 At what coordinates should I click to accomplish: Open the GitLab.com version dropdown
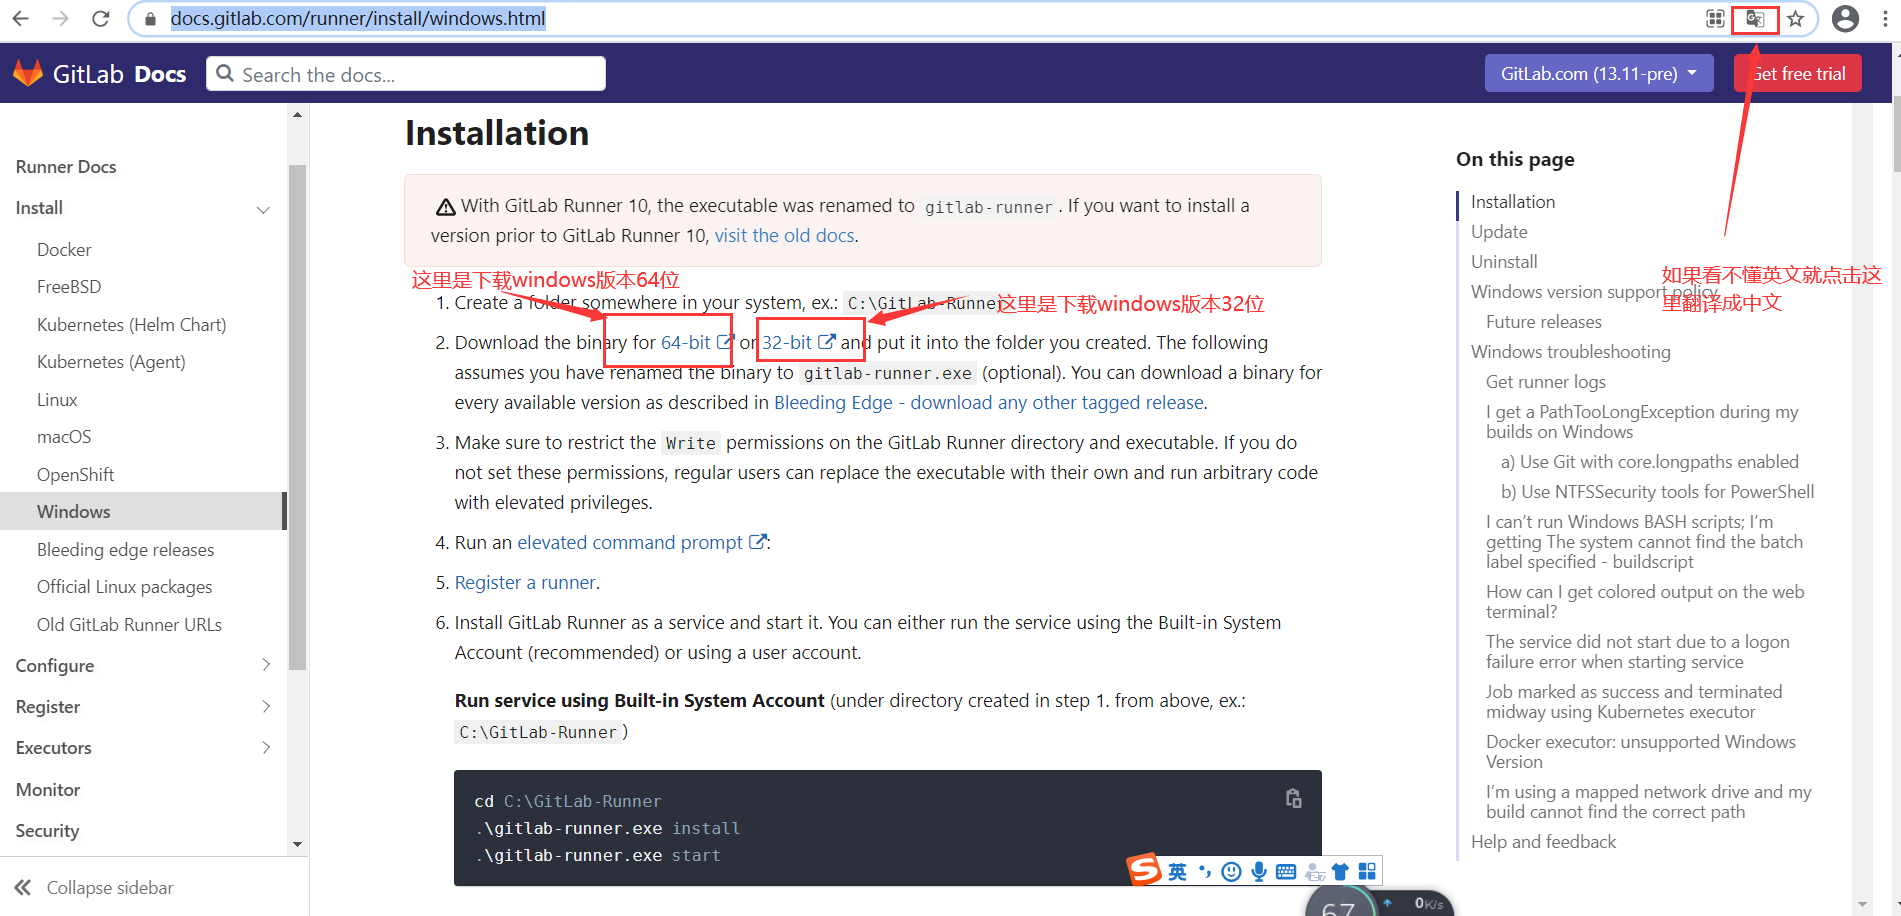coord(1597,72)
